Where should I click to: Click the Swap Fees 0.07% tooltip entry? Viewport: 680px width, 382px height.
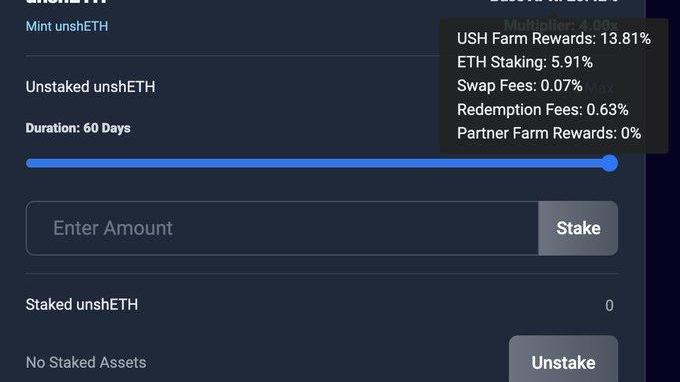click(520, 86)
